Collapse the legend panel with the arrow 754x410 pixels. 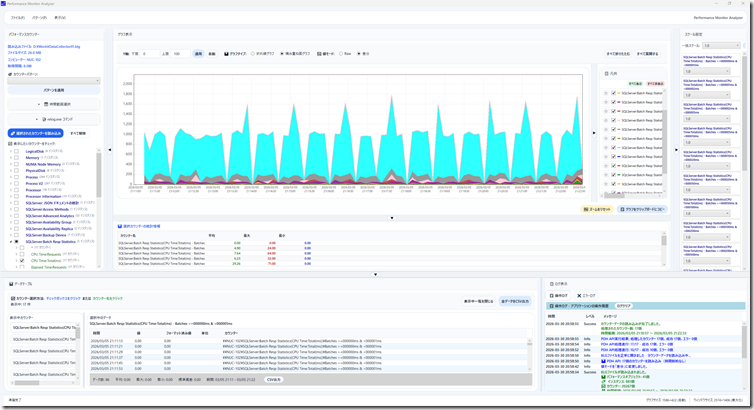(x=594, y=132)
